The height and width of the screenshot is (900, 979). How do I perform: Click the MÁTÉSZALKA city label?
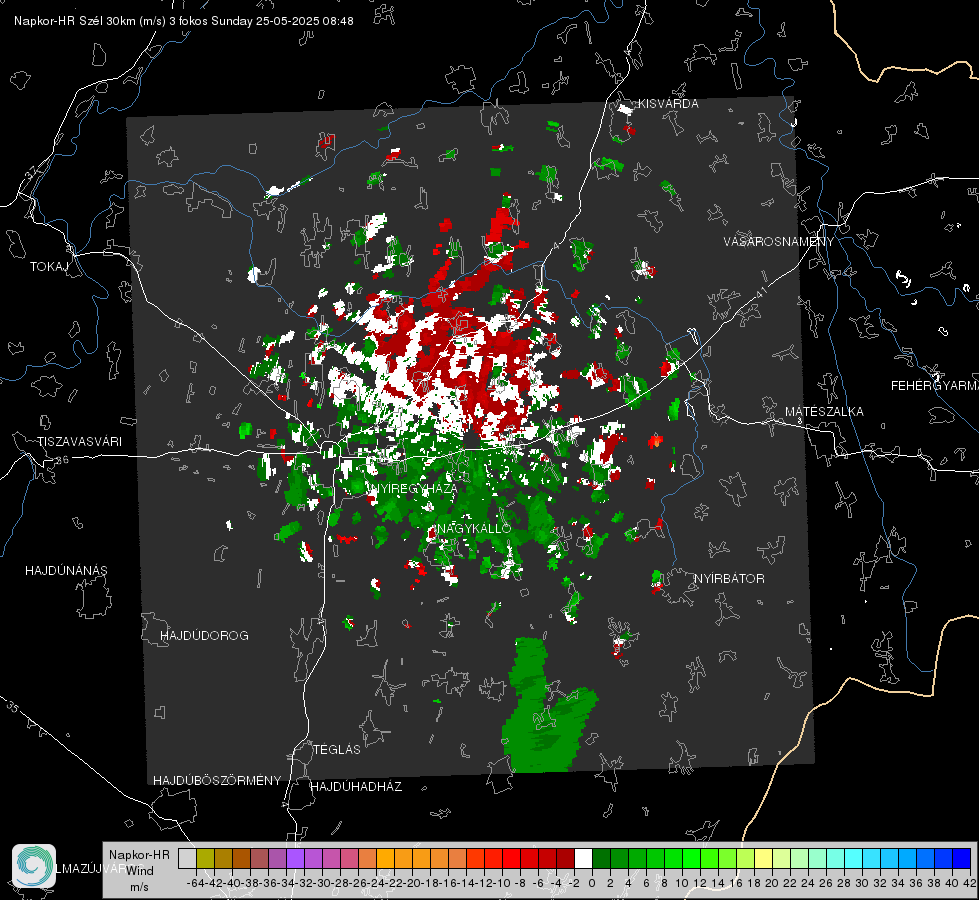(824, 412)
